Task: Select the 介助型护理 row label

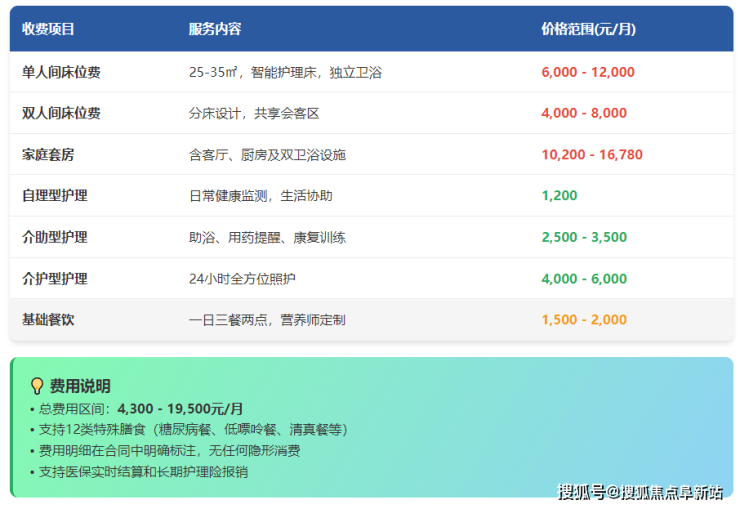Action: (54, 237)
